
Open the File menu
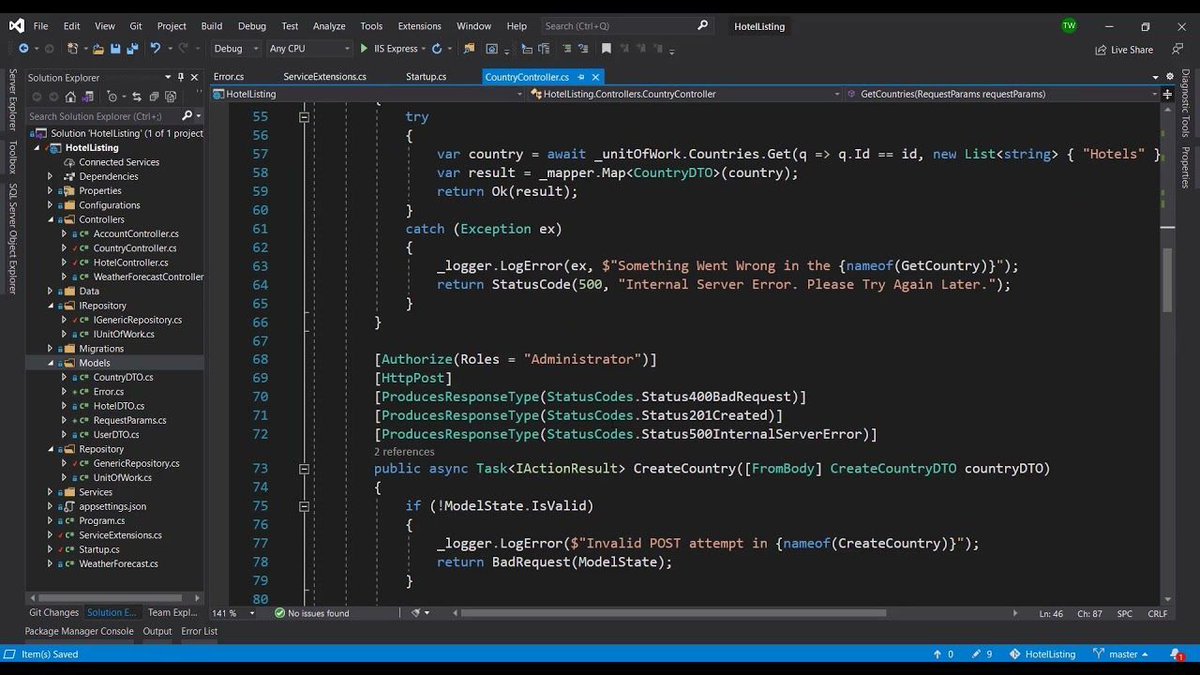40,26
